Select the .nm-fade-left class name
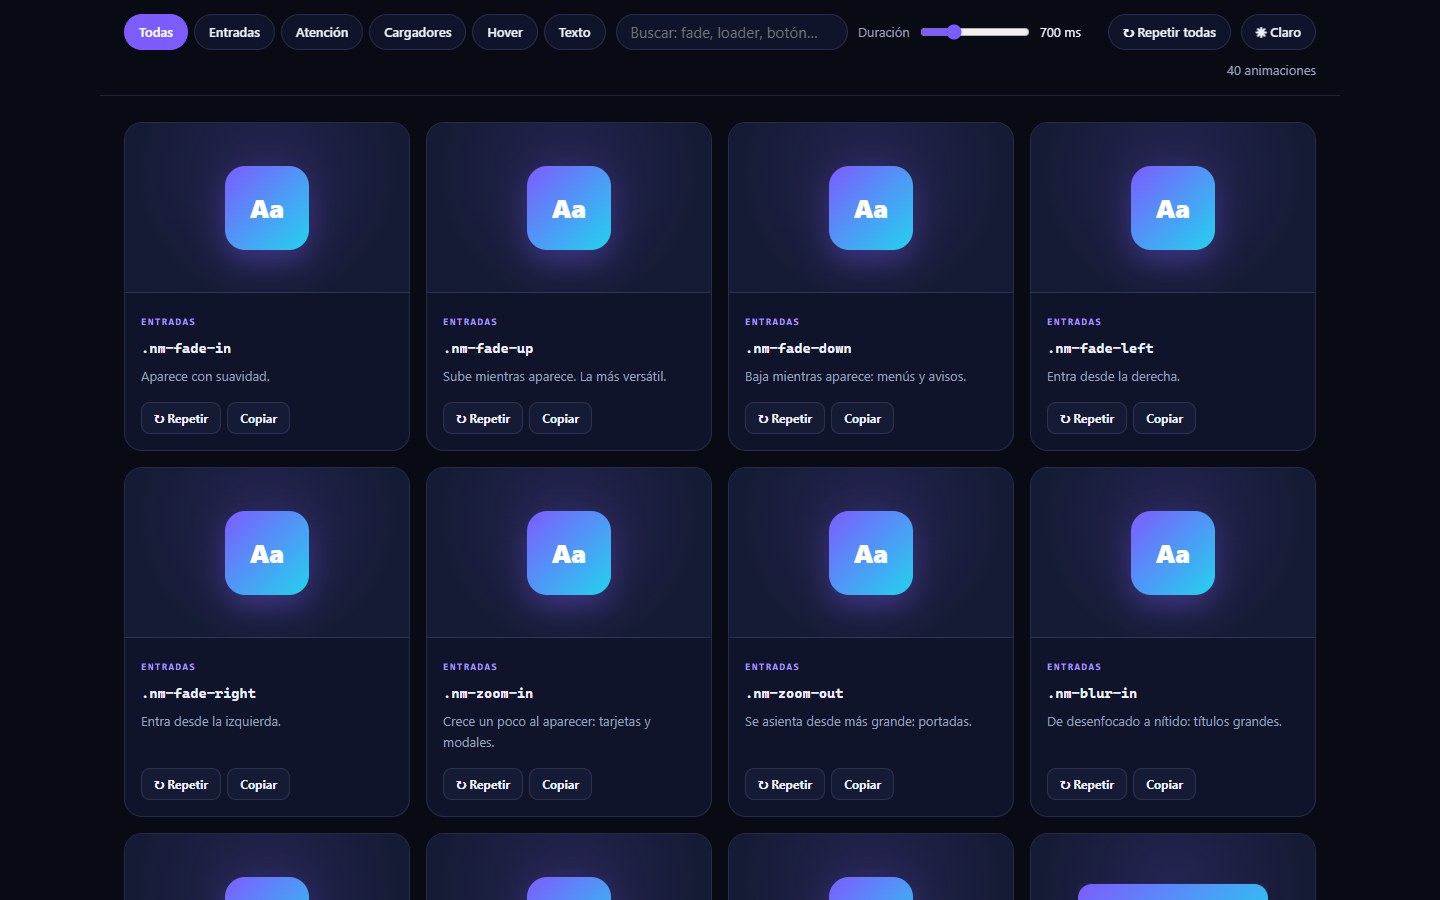The height and width of the screenshot is (900, 1440). point(1100,348)
